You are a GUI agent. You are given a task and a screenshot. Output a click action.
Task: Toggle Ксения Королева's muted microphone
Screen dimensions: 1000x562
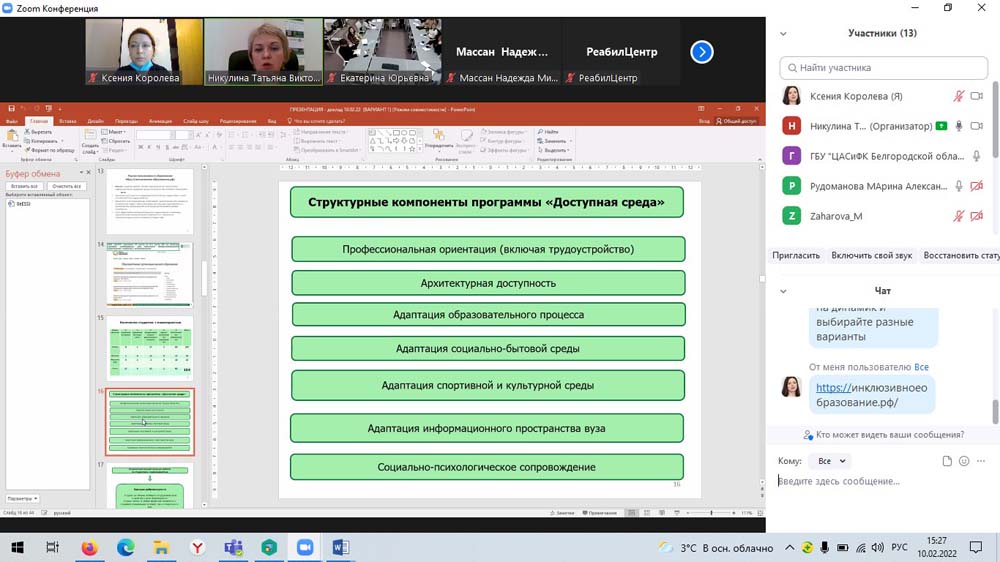click(959, 96)
